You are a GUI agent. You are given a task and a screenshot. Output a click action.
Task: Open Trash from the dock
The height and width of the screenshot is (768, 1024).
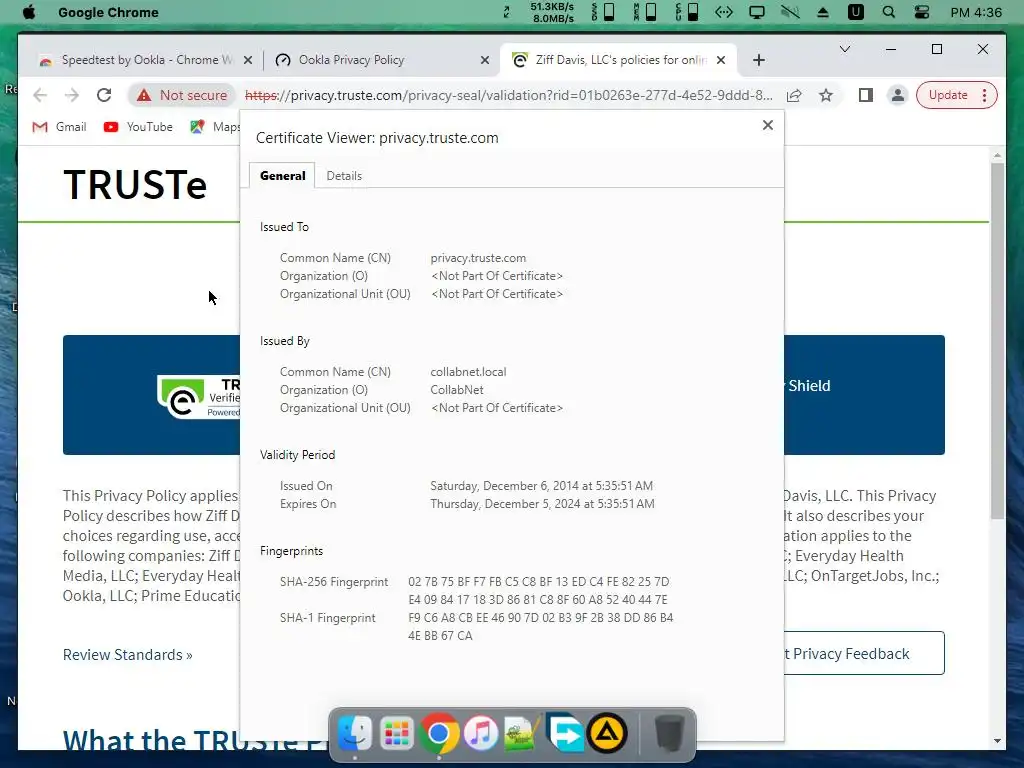pos(669,733)
